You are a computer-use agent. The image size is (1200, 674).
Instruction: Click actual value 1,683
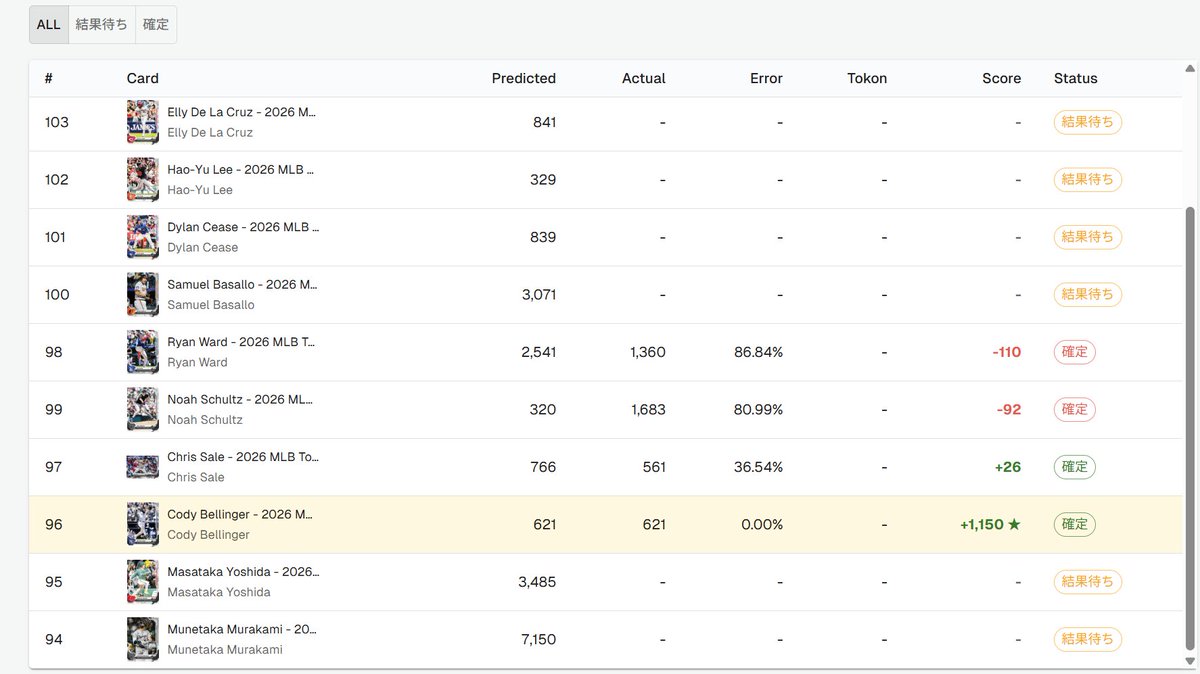pos(648,410)
